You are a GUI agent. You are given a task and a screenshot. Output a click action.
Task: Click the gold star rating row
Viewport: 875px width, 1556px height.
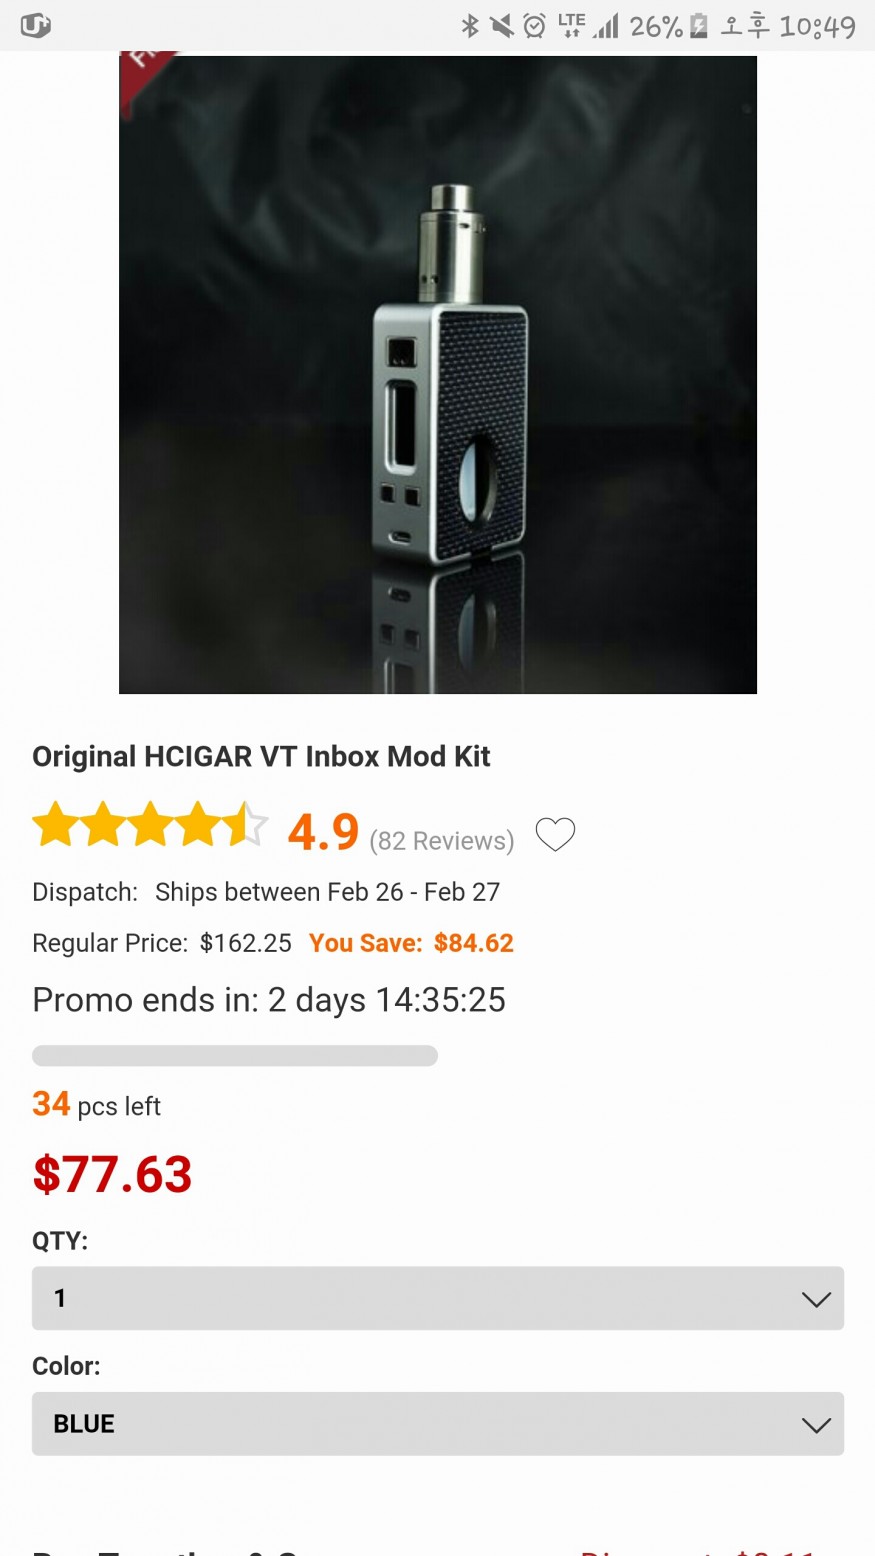point(150,826)
